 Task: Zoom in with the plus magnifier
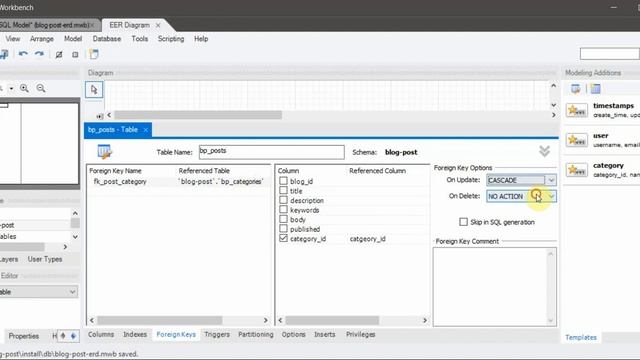click(x=24, y=88)
